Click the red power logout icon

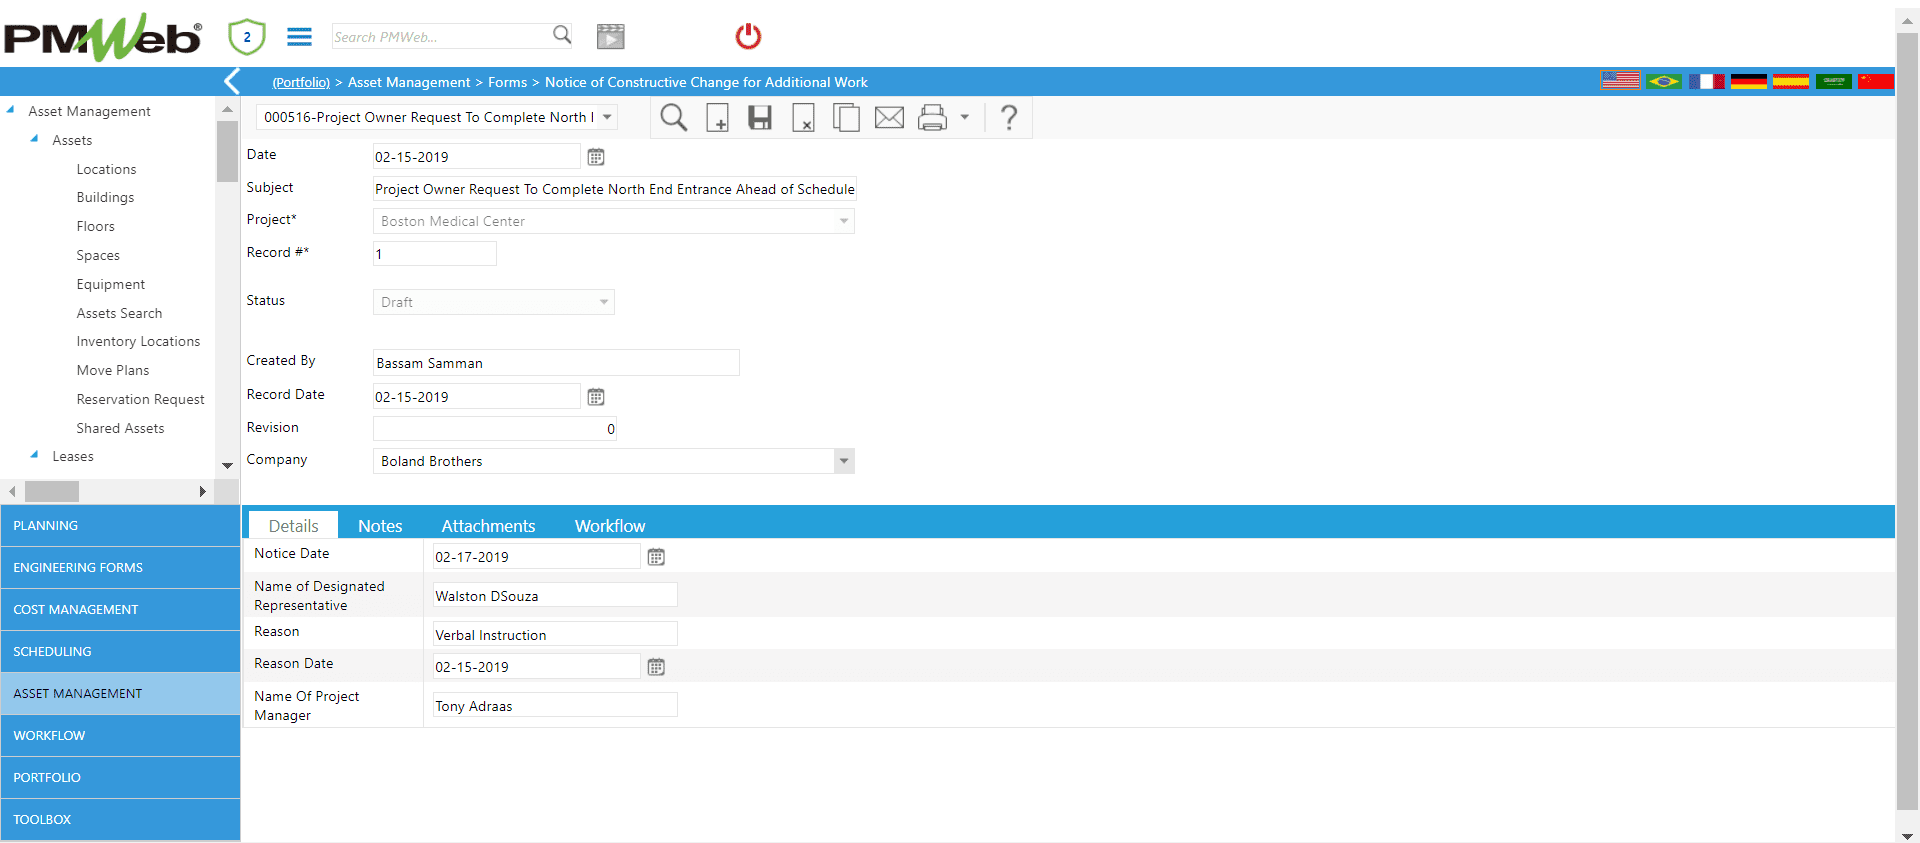tap(748, 37)
